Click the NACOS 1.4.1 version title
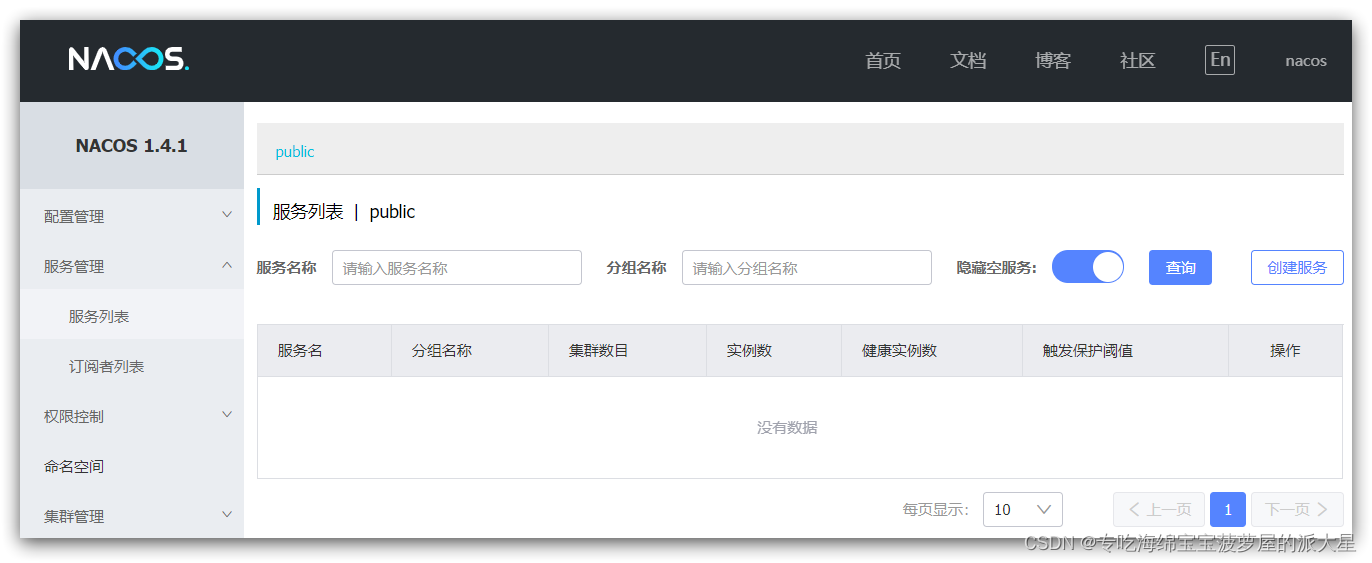 pyautogui.click(x=131, y=145)
